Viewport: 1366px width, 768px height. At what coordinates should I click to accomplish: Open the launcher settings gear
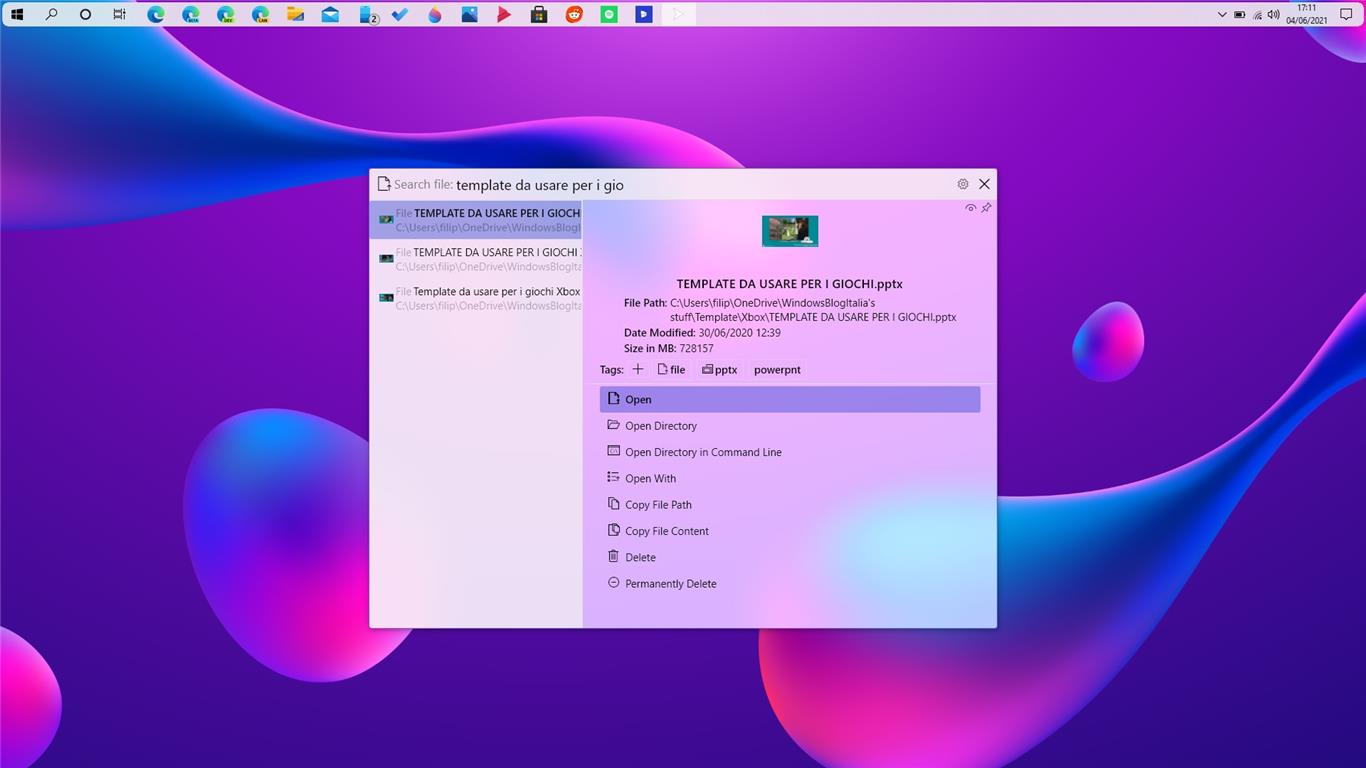point(963,184)
